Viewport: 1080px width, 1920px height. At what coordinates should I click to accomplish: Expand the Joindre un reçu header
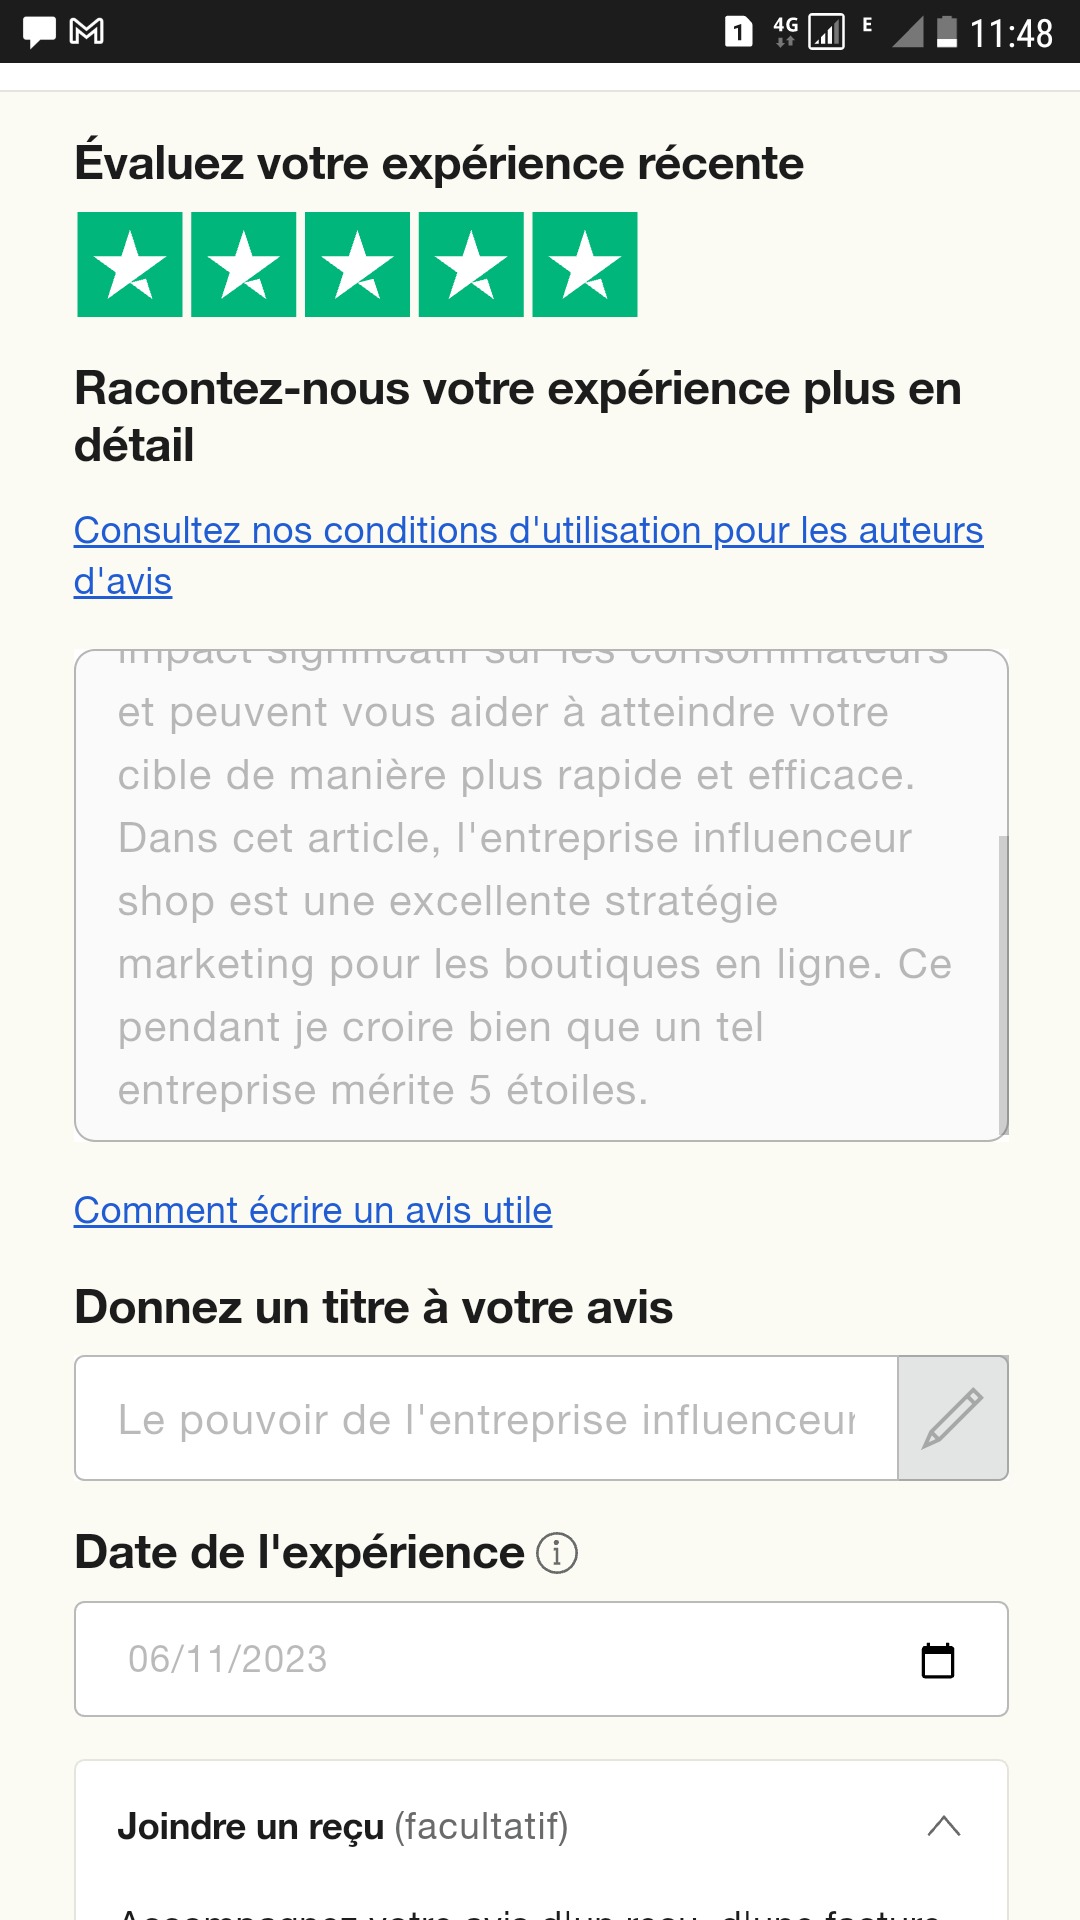pyautogui.click(x=342, y=1827)
